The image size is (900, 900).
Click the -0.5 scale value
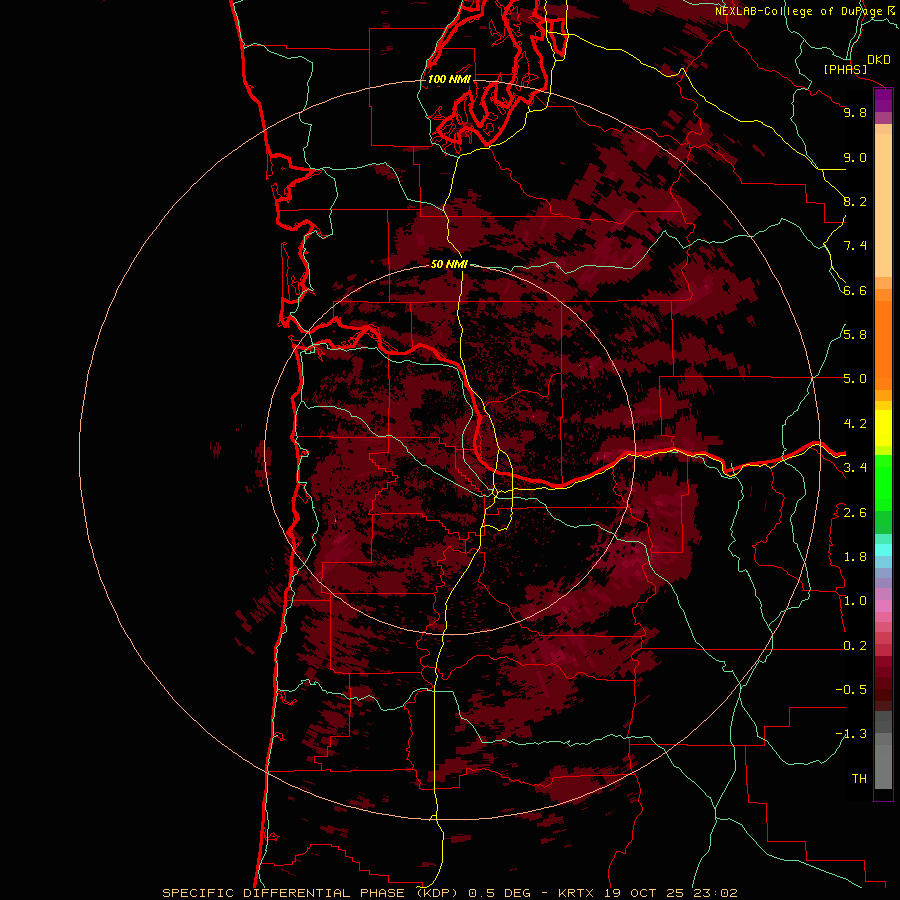click(x=851, y=690)
